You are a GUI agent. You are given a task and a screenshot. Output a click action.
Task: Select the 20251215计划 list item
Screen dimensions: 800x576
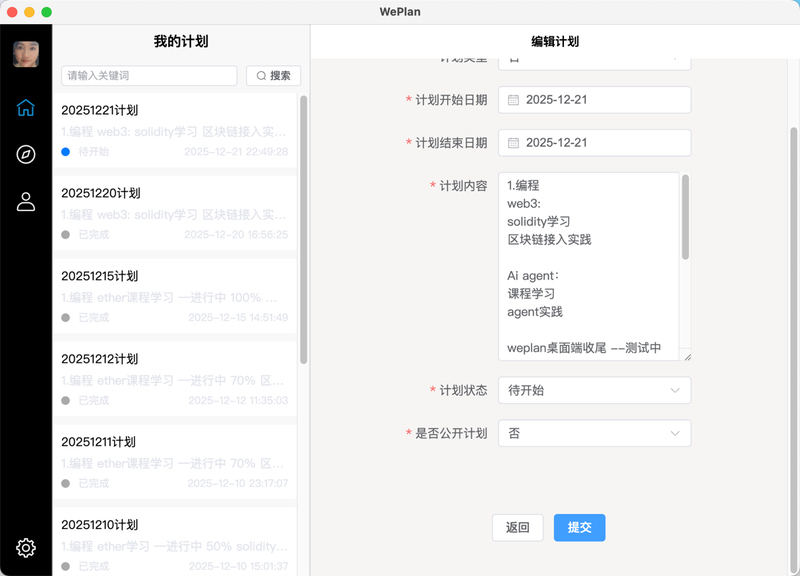tap(175, 297)
